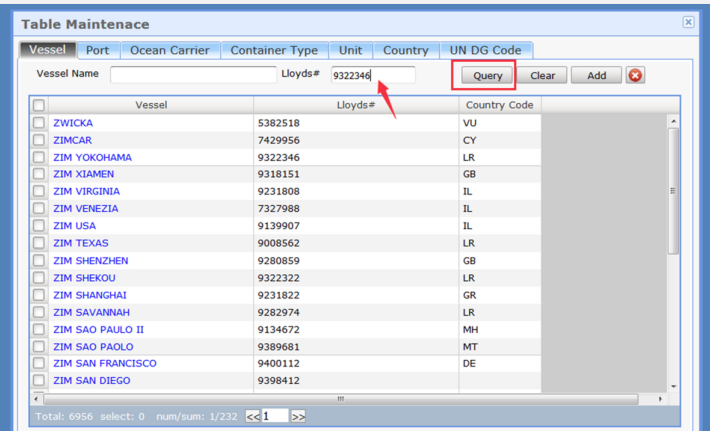Focus the Vessel Name input field
This screenshot has height=431, width=710.
tap(192, 75)
